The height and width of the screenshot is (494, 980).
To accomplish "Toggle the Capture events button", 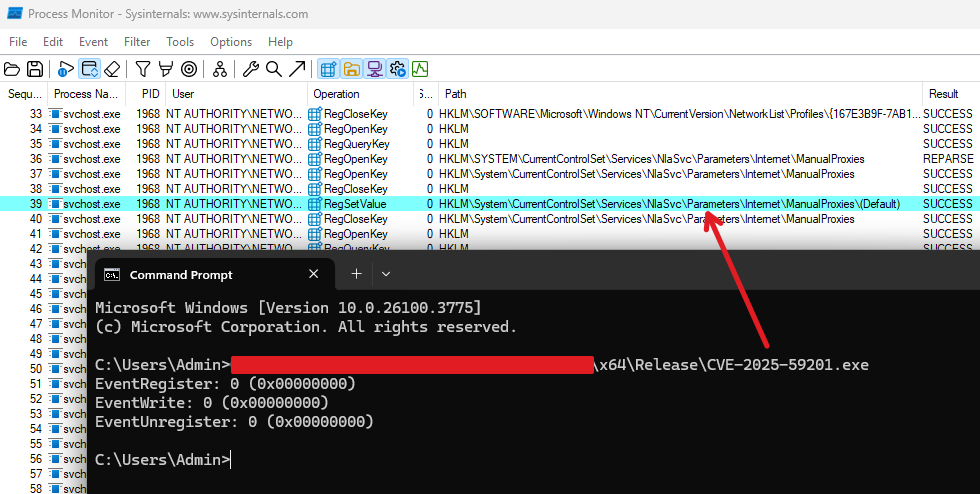I will [65, 69].
